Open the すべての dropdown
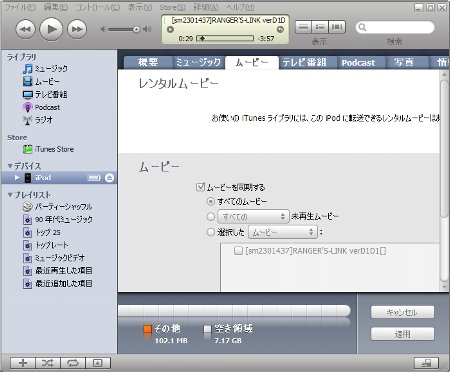 253,217
